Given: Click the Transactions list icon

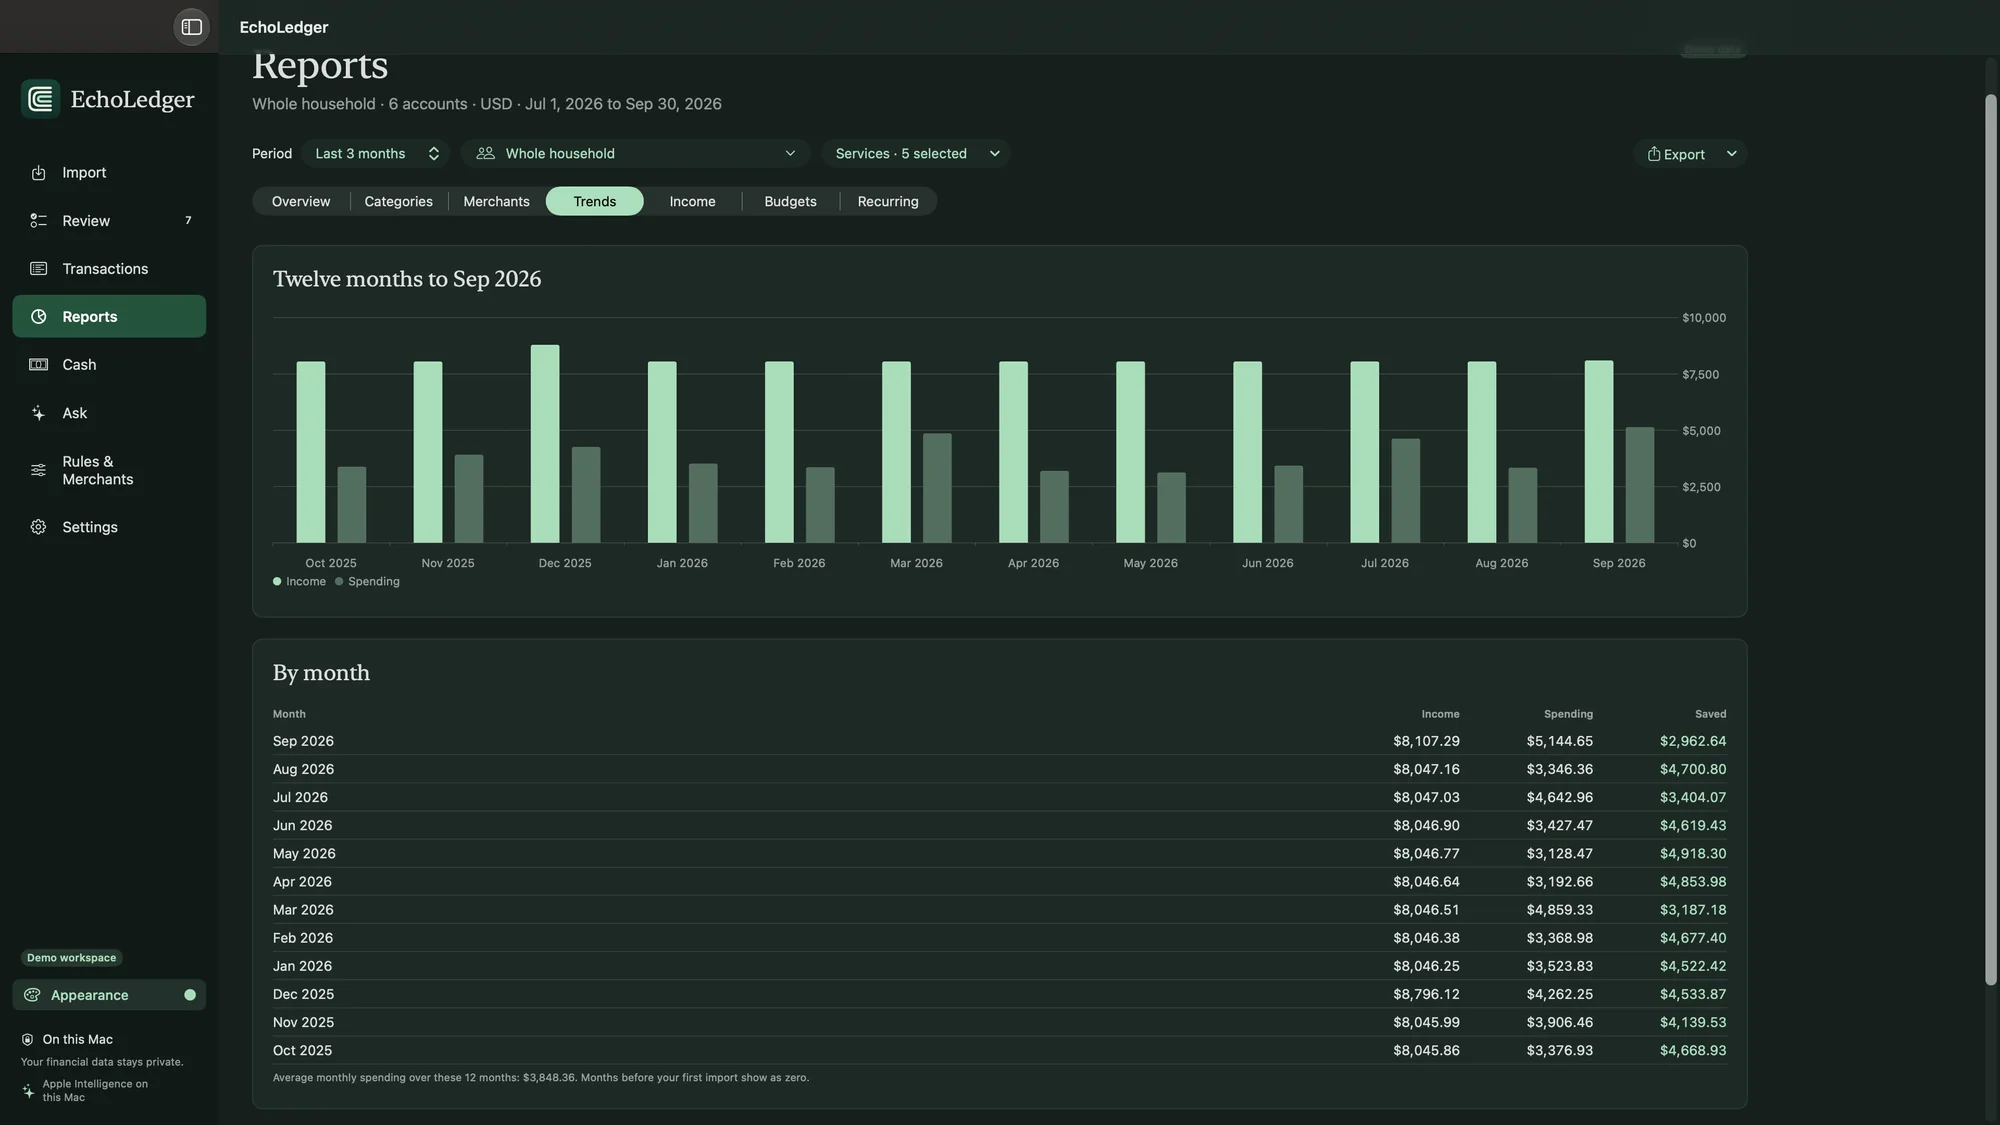Looking at the screenshot, I should pos(38,269).
